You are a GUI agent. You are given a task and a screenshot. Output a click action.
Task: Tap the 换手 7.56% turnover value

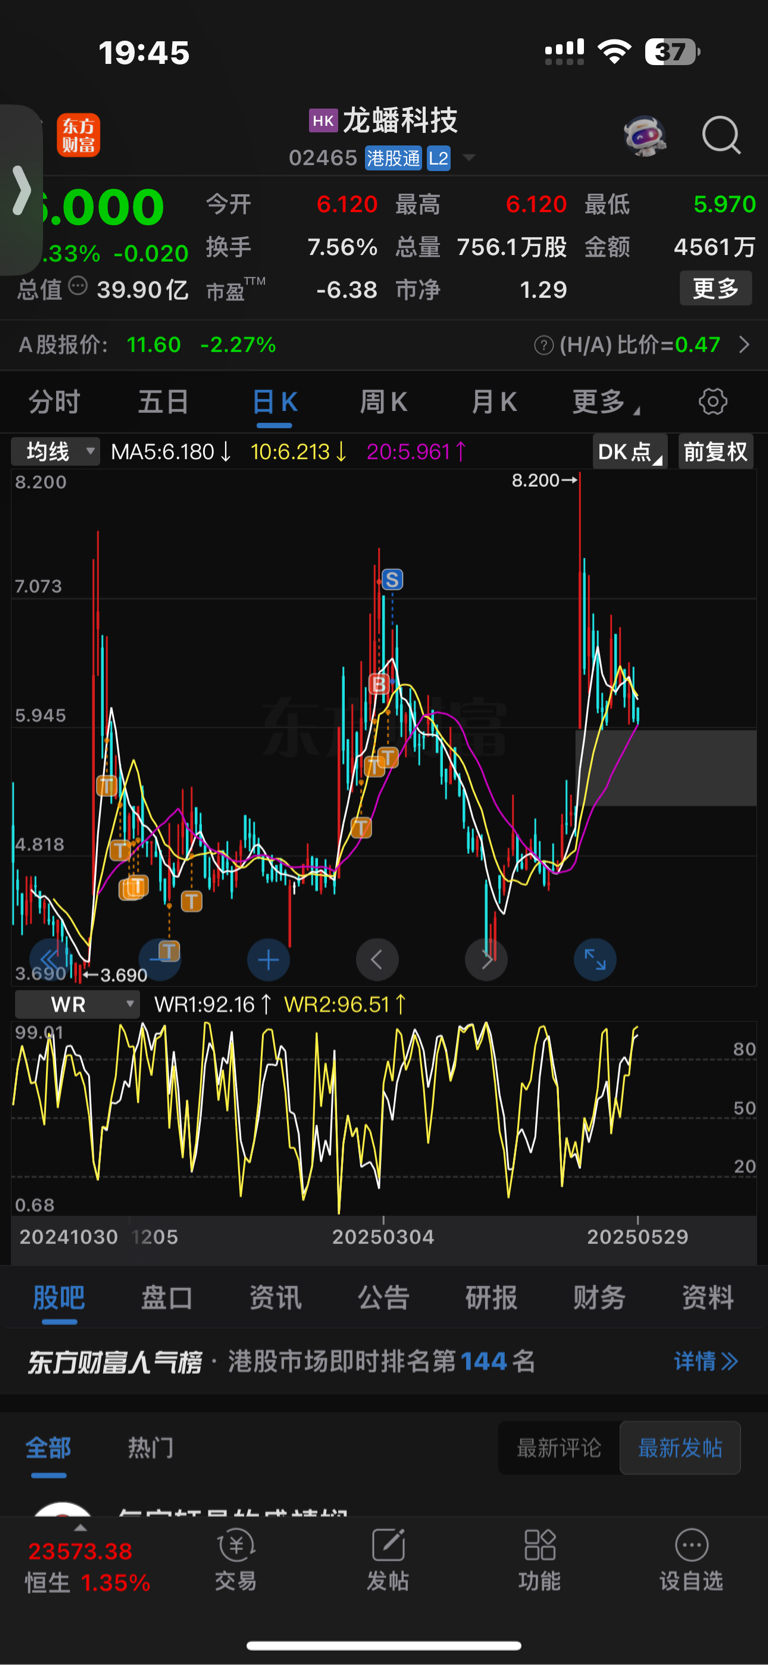pyautogui.click(x=342, y=247)
